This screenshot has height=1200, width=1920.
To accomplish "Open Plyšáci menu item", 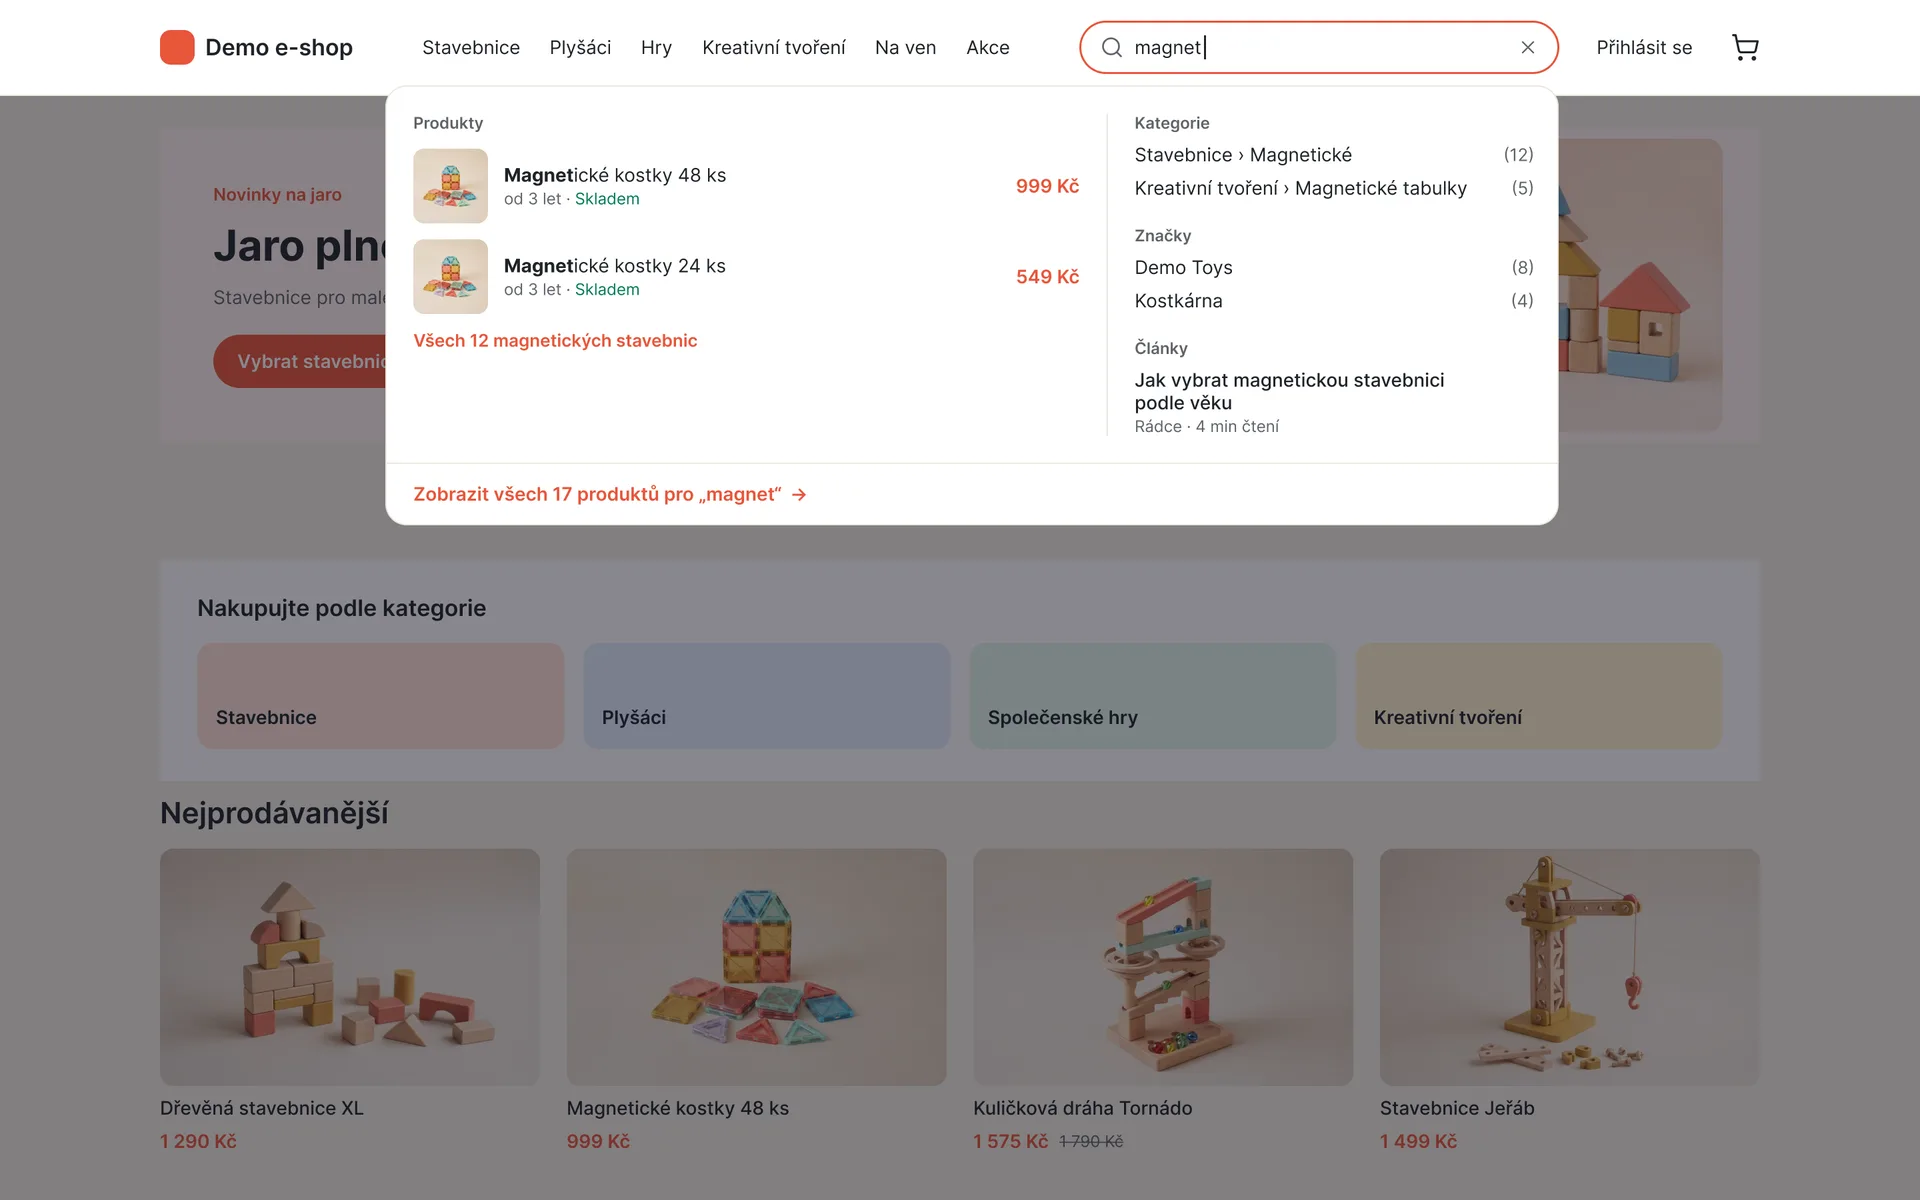I will [x=580, y=47].
